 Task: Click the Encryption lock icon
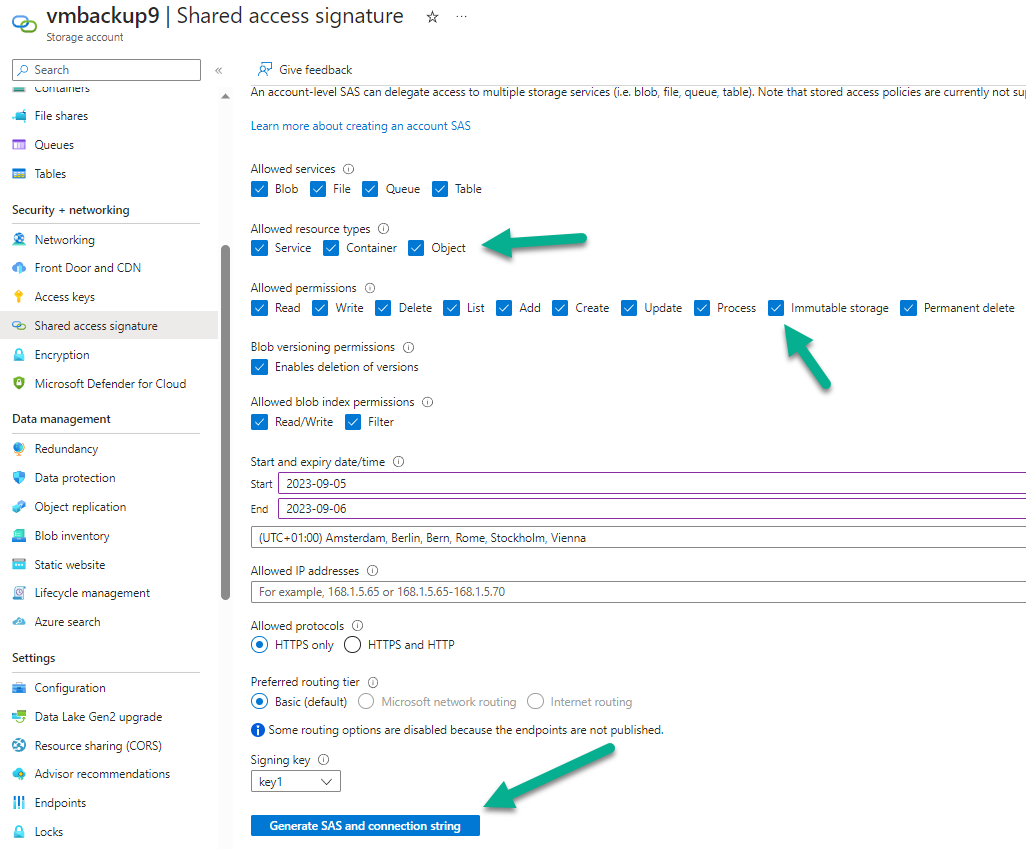coord(19,355)
